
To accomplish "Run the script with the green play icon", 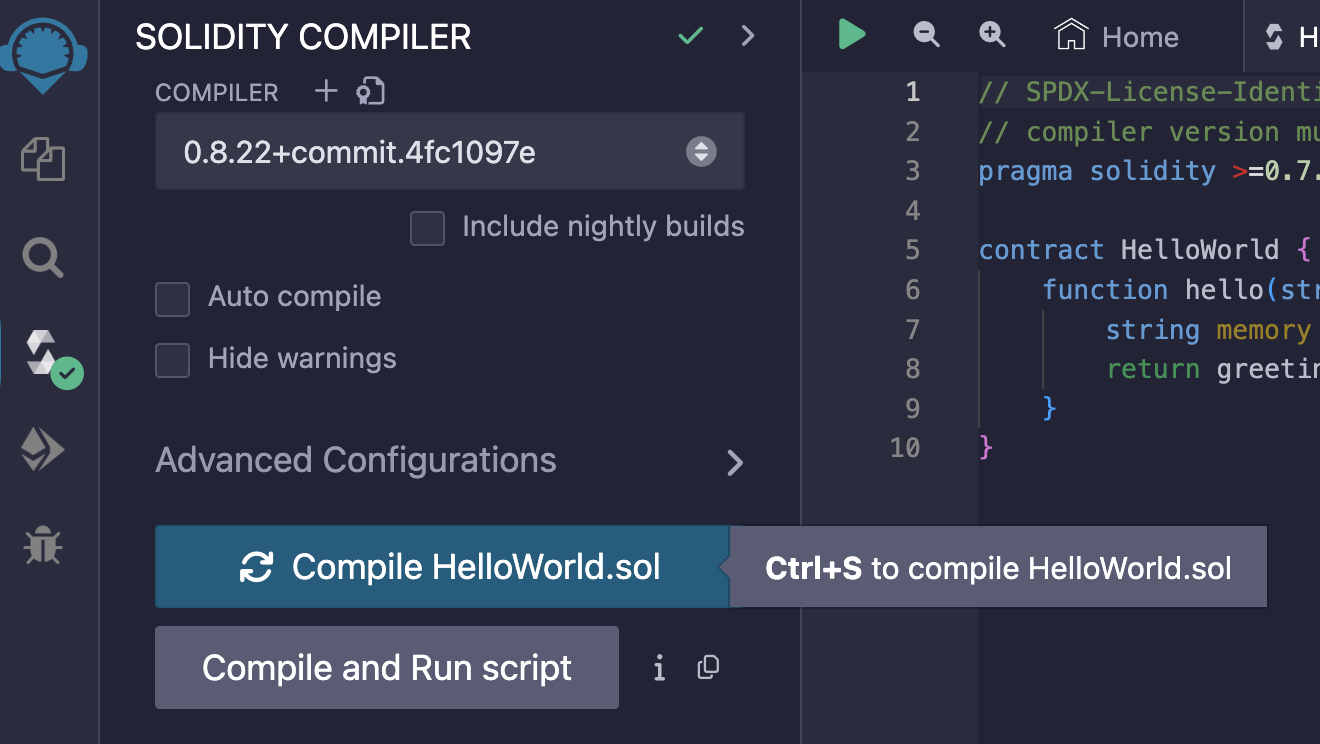I will (x=851, y=34).
